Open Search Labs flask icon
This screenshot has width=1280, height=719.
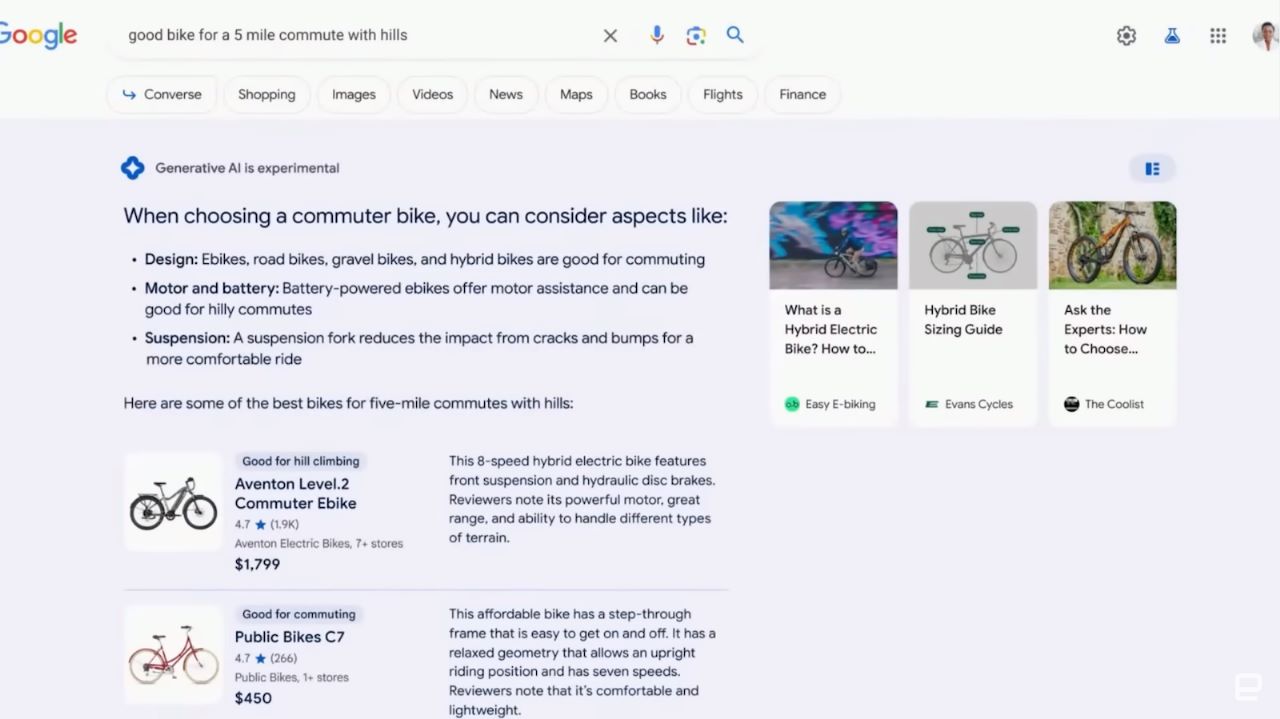(1172, 36)
